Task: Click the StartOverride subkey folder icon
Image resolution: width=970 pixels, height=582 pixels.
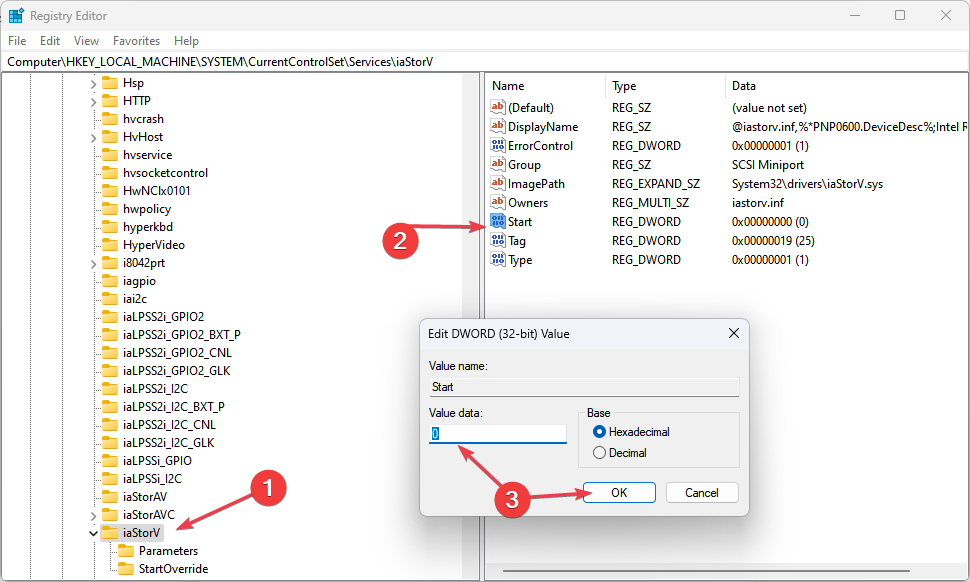Action: (x=126, y=568)
